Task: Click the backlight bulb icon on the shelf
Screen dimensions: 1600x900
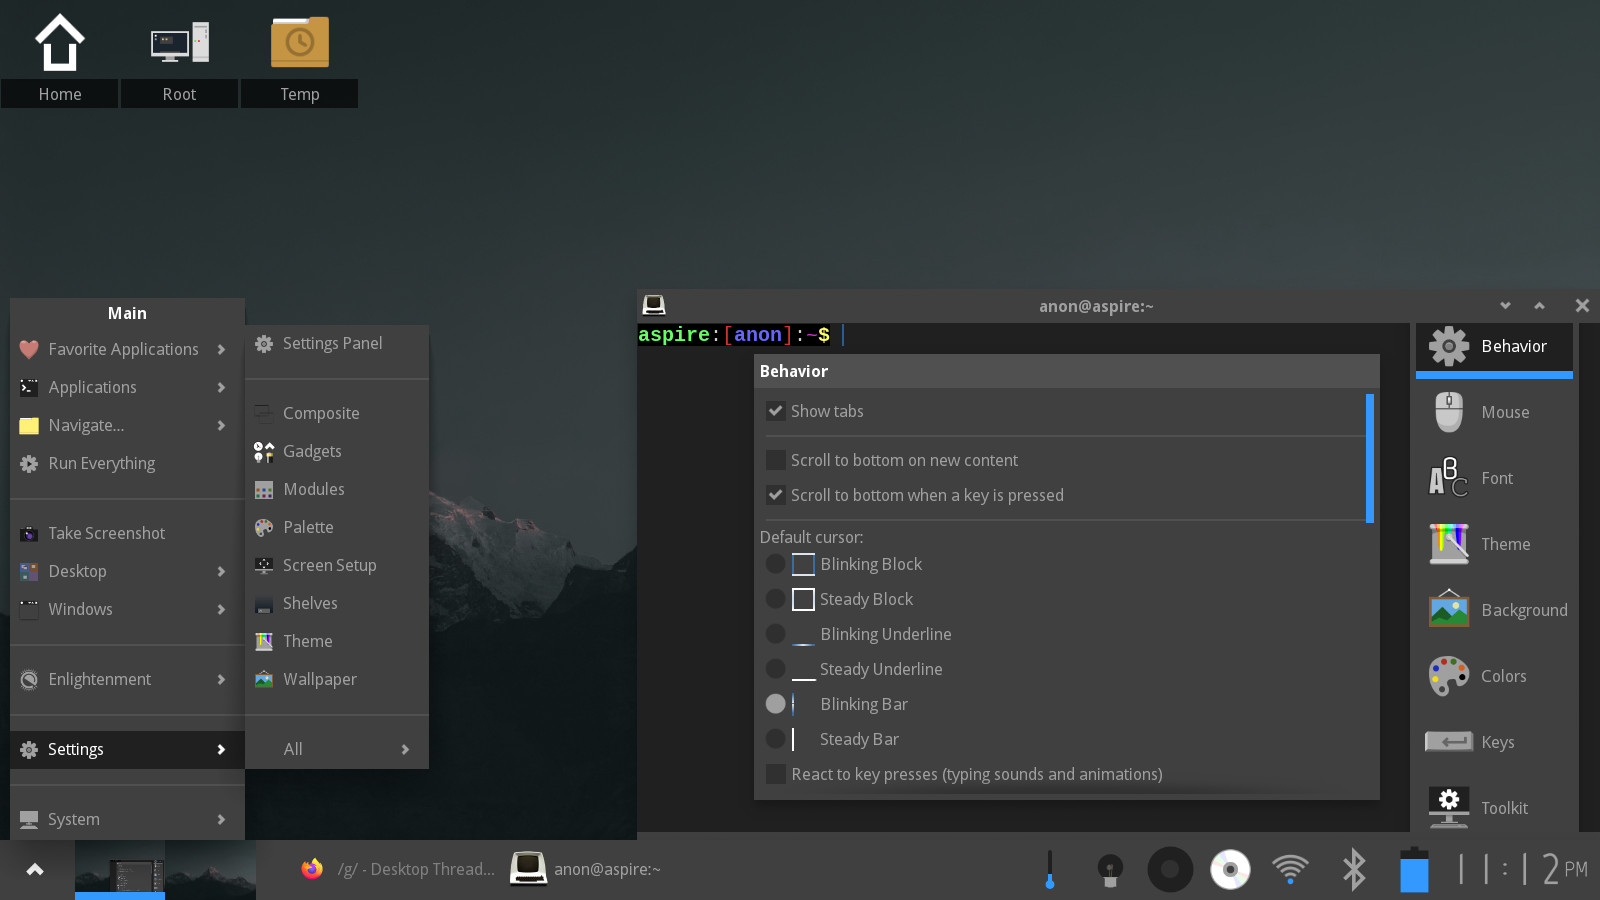Action: point(1109,869)
